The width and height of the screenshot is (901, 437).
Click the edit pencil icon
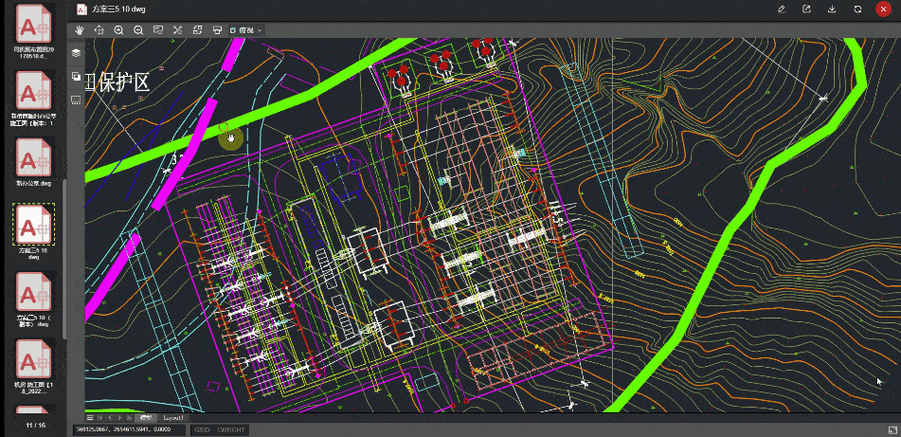click(781, 9)
